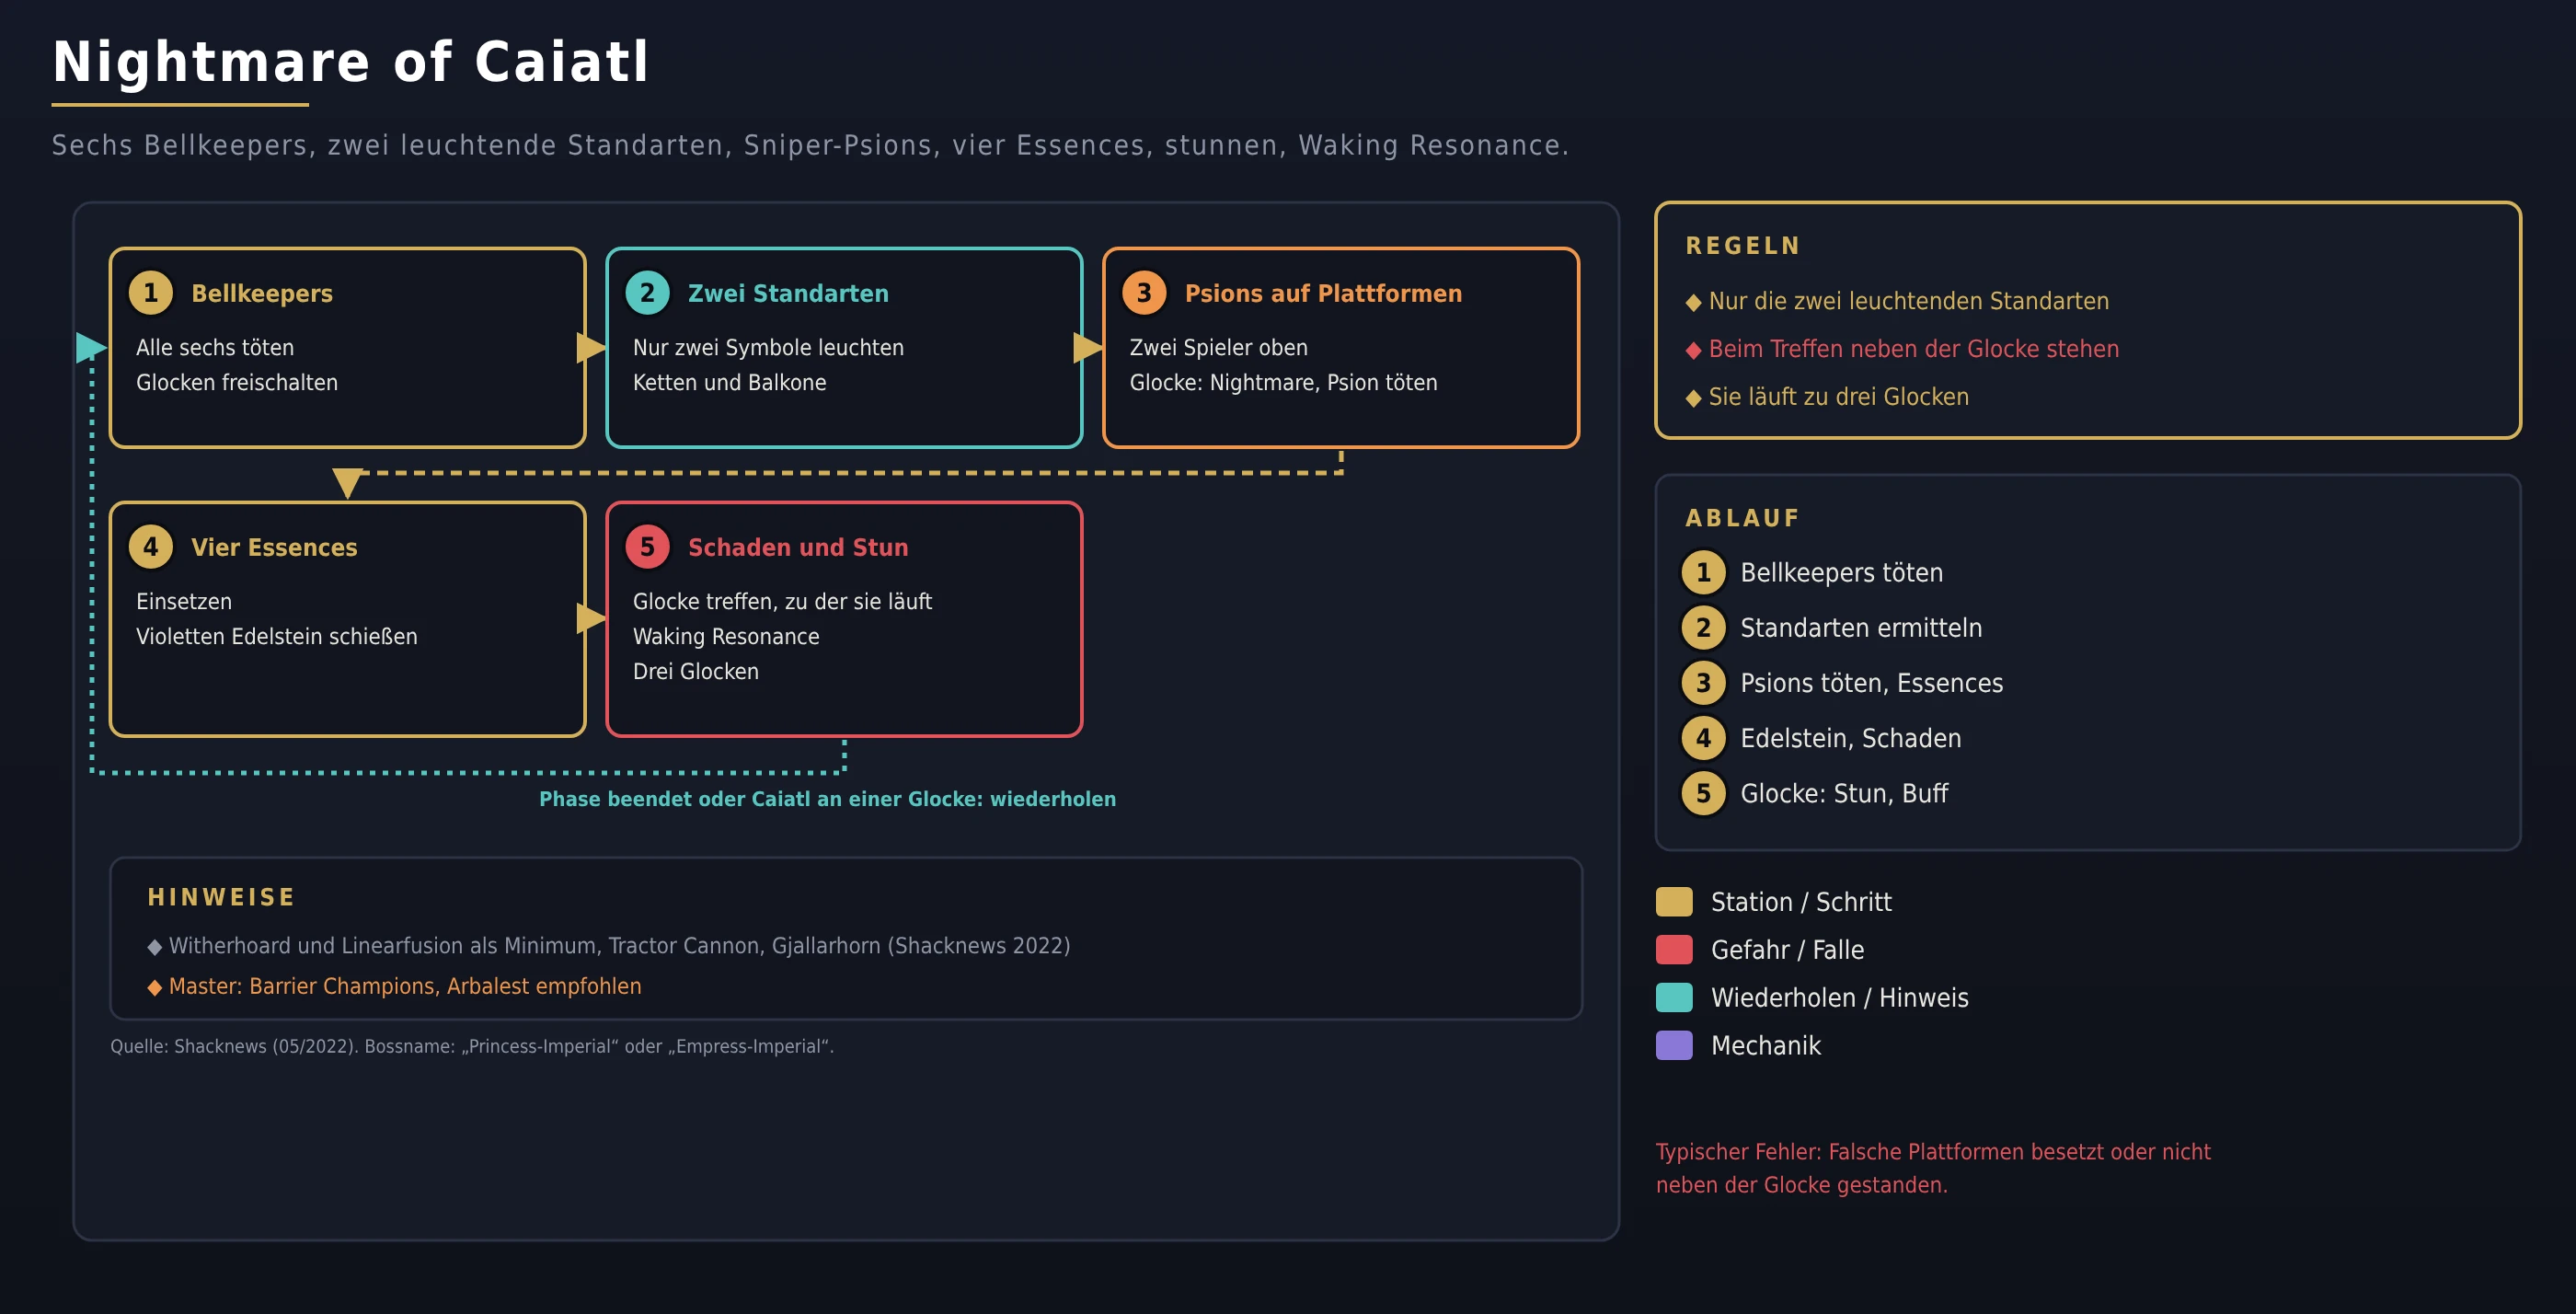The image size is (2576, 1314).
Task: Select the Psions auf Plattformen card title
Action: [1323, 293]
